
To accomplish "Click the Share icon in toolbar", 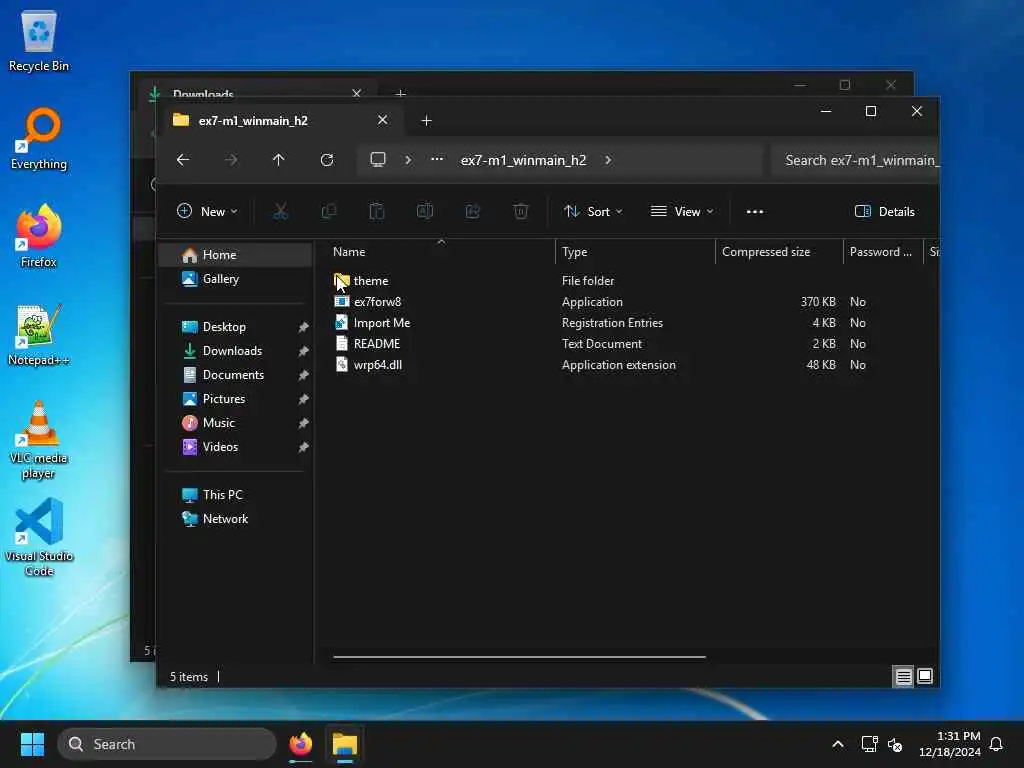I will tap(473, 212).
